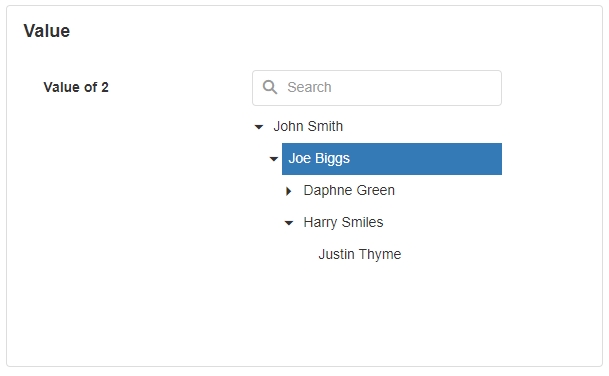The height and width of the screenshot is (376, 609).
Task: Collapse the Harry Smiles node arrow
Action: click(x=289, y=223)
